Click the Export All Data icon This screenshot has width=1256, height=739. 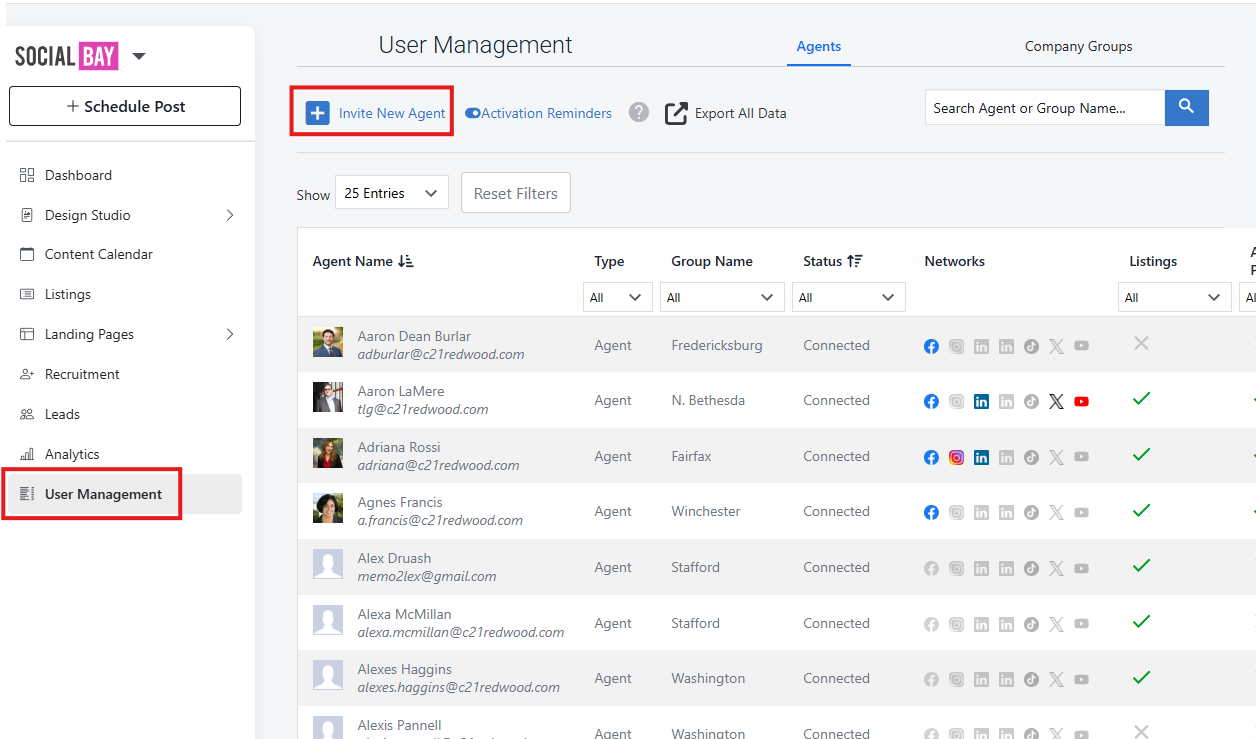point(677,113)
